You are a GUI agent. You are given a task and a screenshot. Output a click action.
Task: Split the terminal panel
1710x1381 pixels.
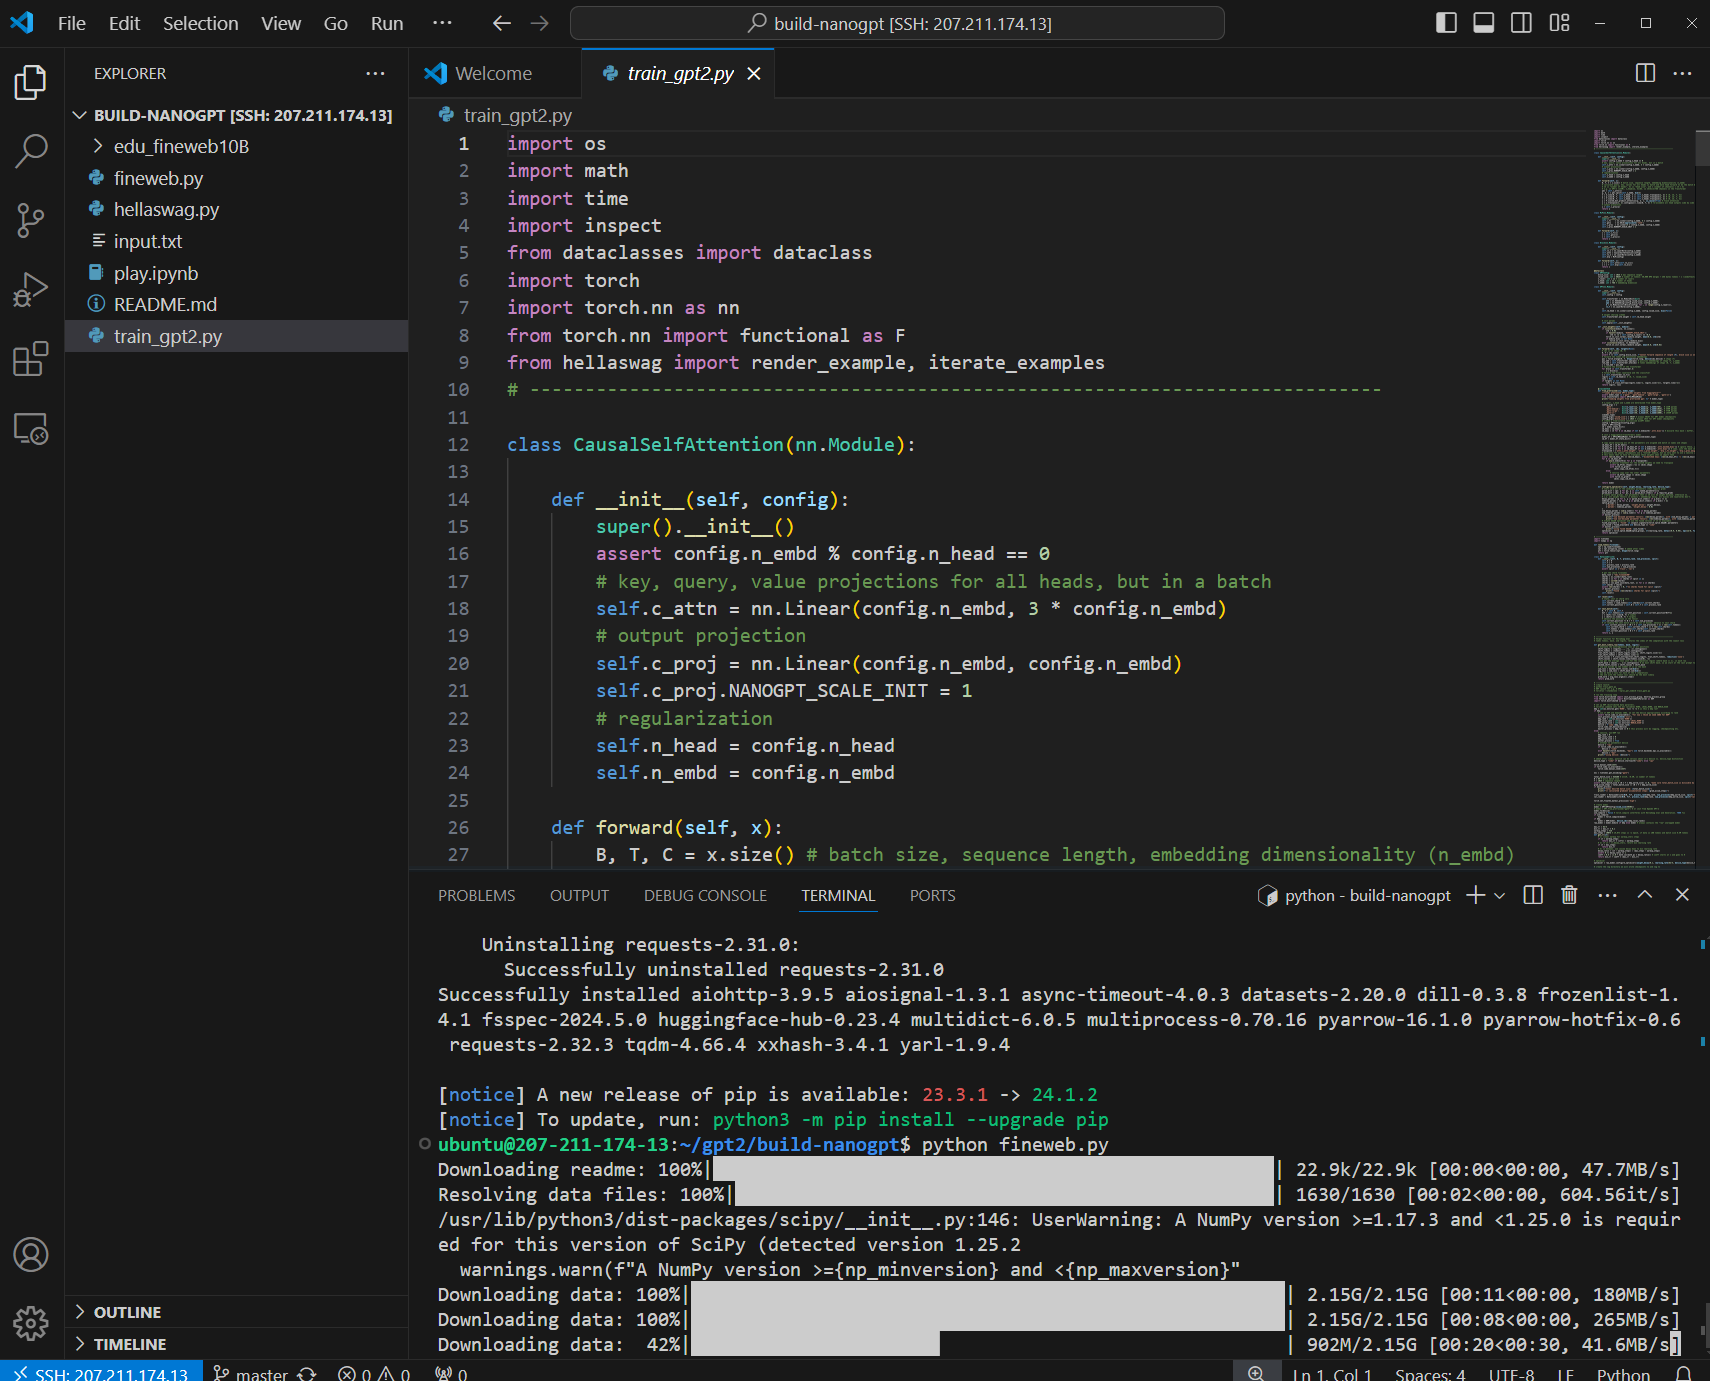click(x=1532, y=895)
